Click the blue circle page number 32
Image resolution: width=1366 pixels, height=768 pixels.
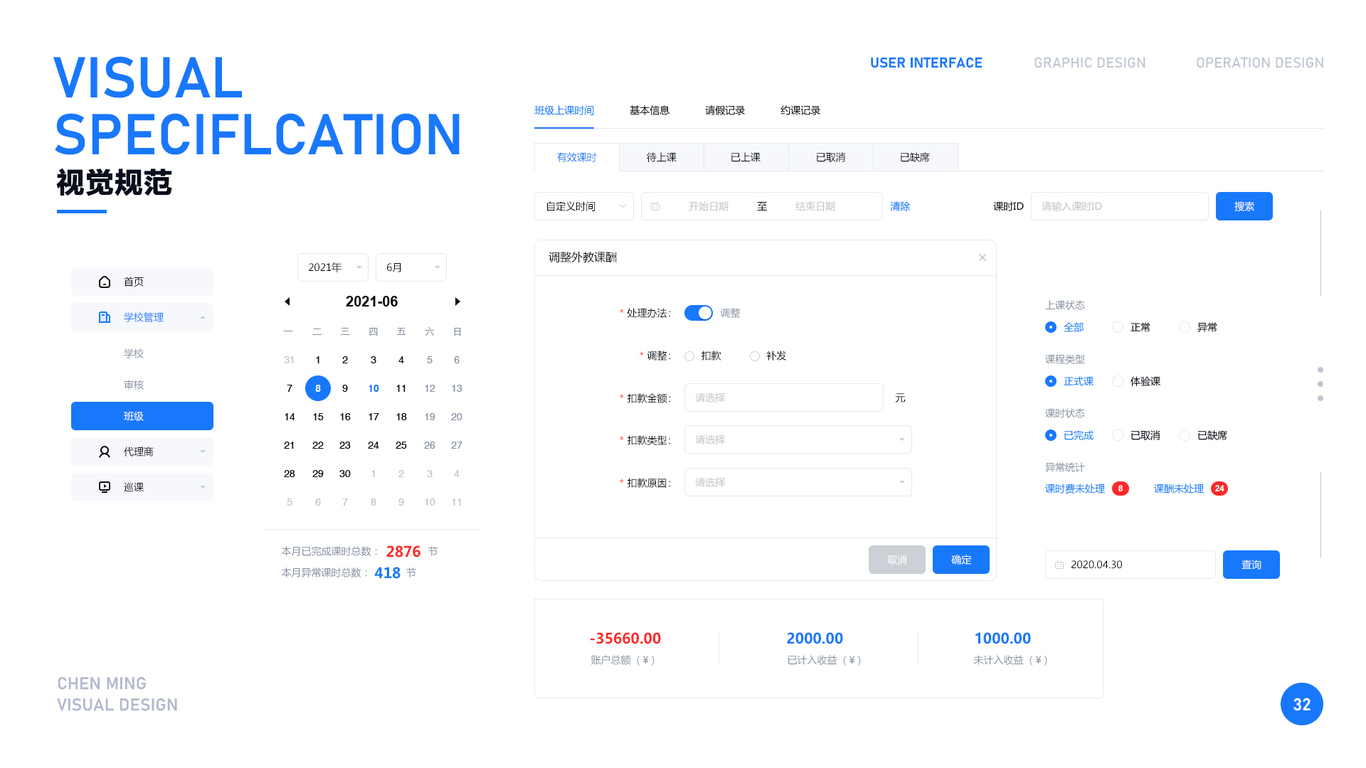tap(1302, 704)
